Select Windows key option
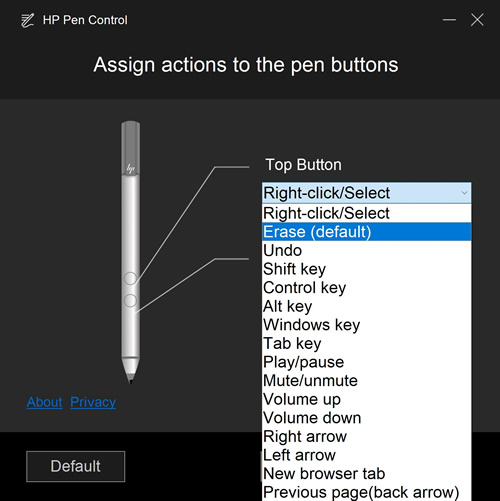Image resolution: width=500 pixels, height=501 pixels. (x=367, y=325)
